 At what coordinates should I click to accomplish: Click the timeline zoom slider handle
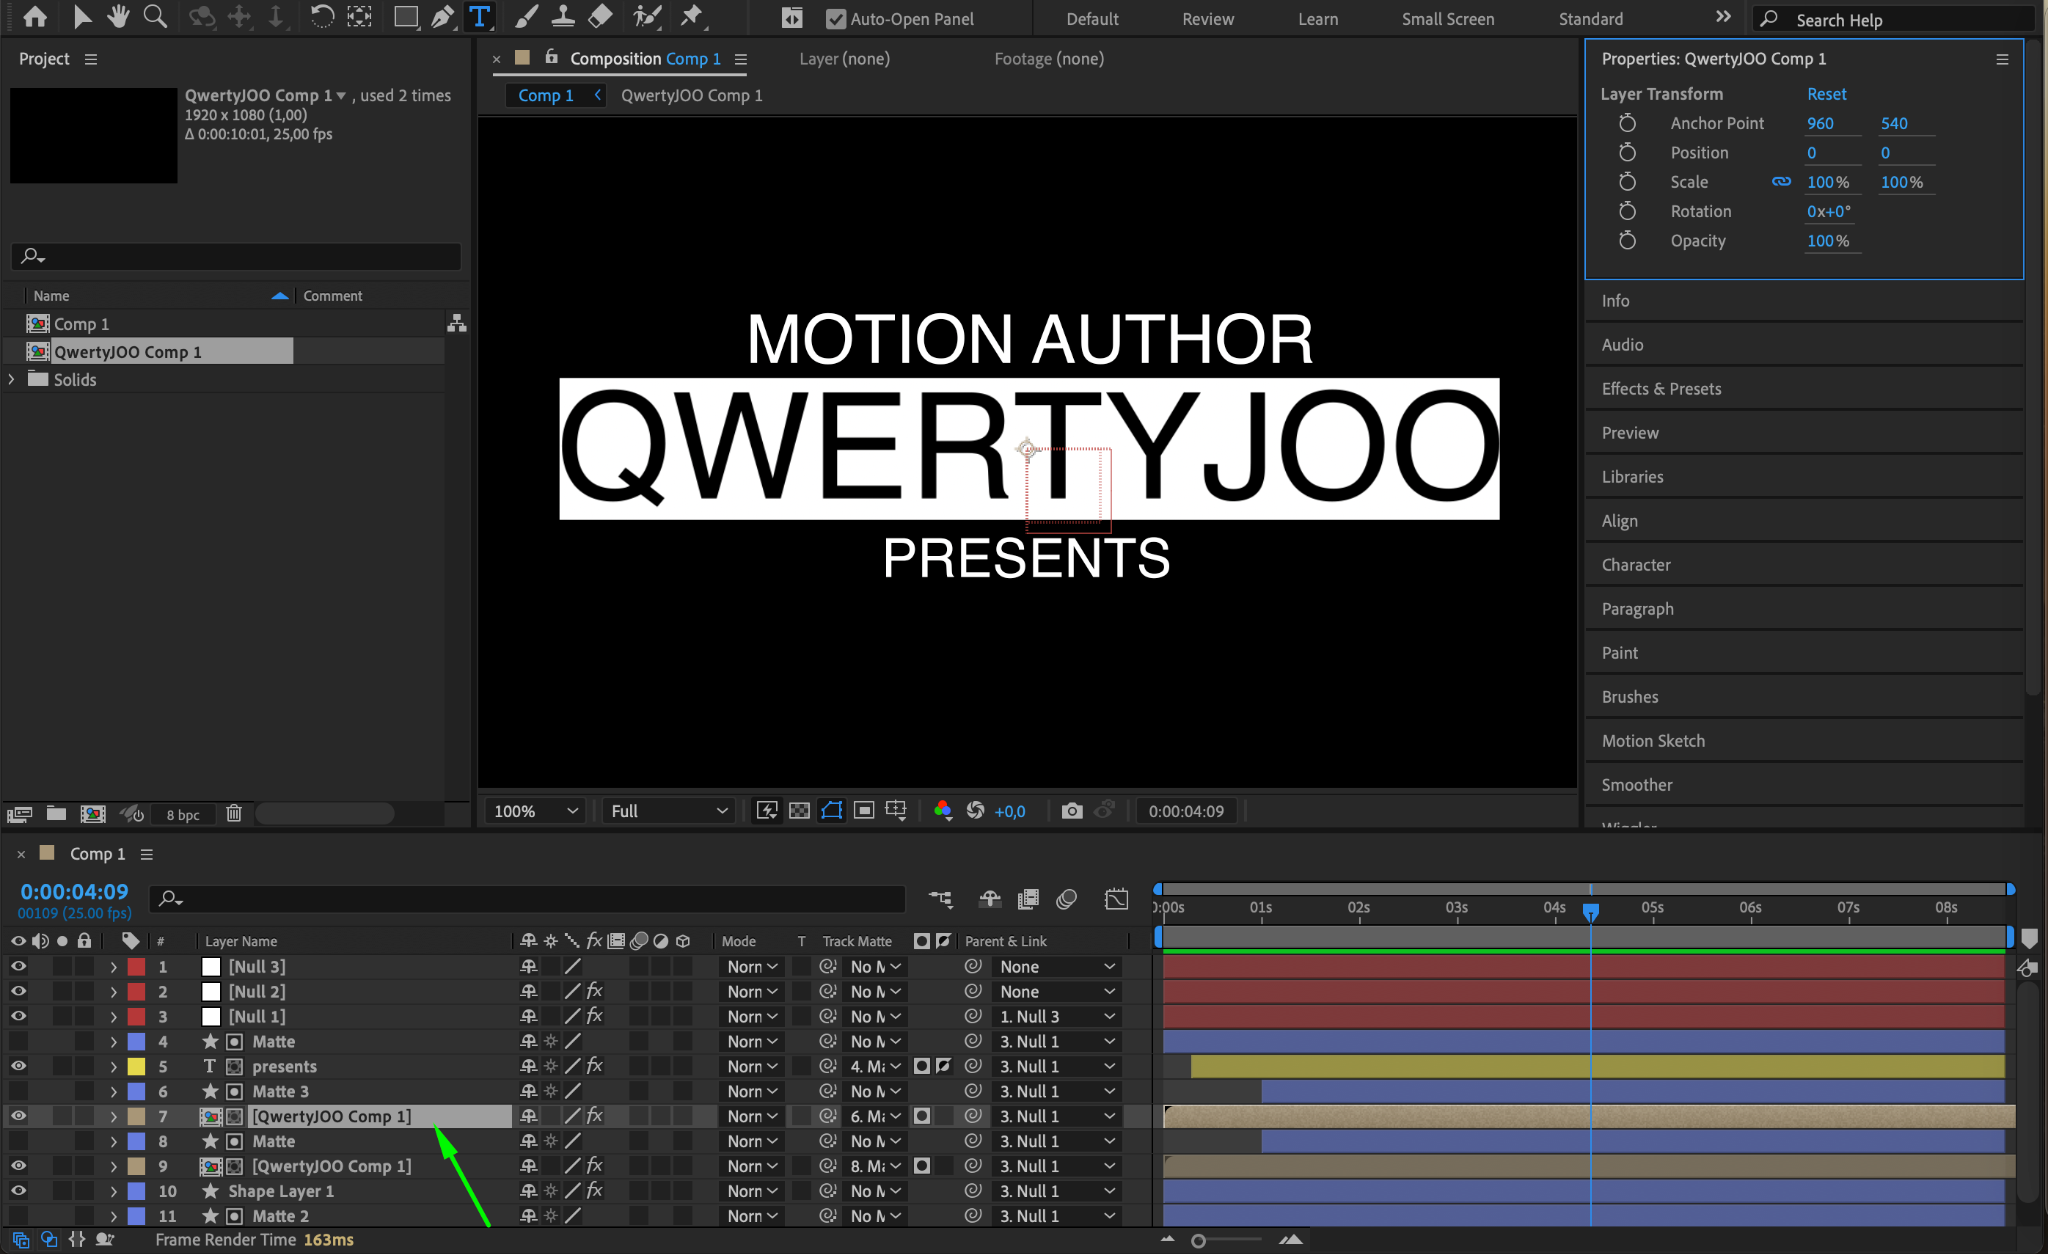click(1198, 1241)
